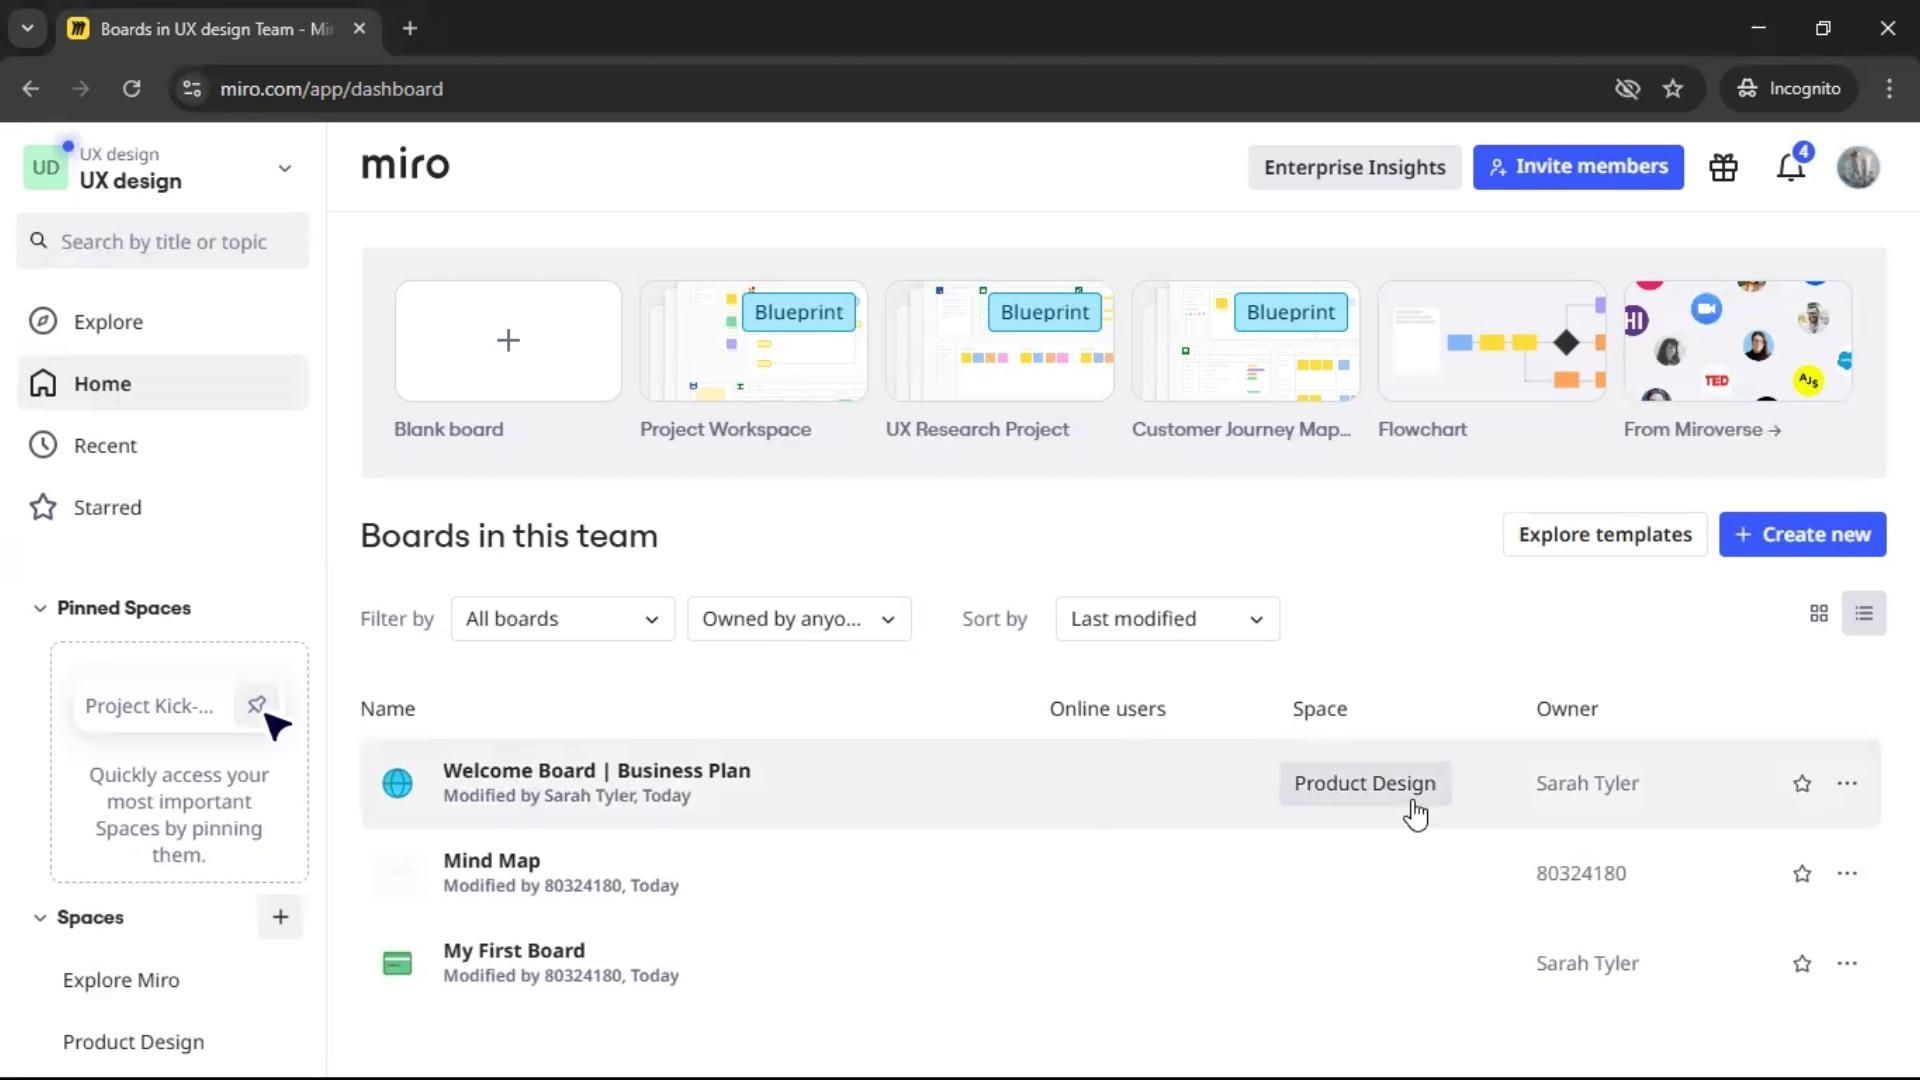
Task: Open more options for My First Board
Action: (1847, 964)
